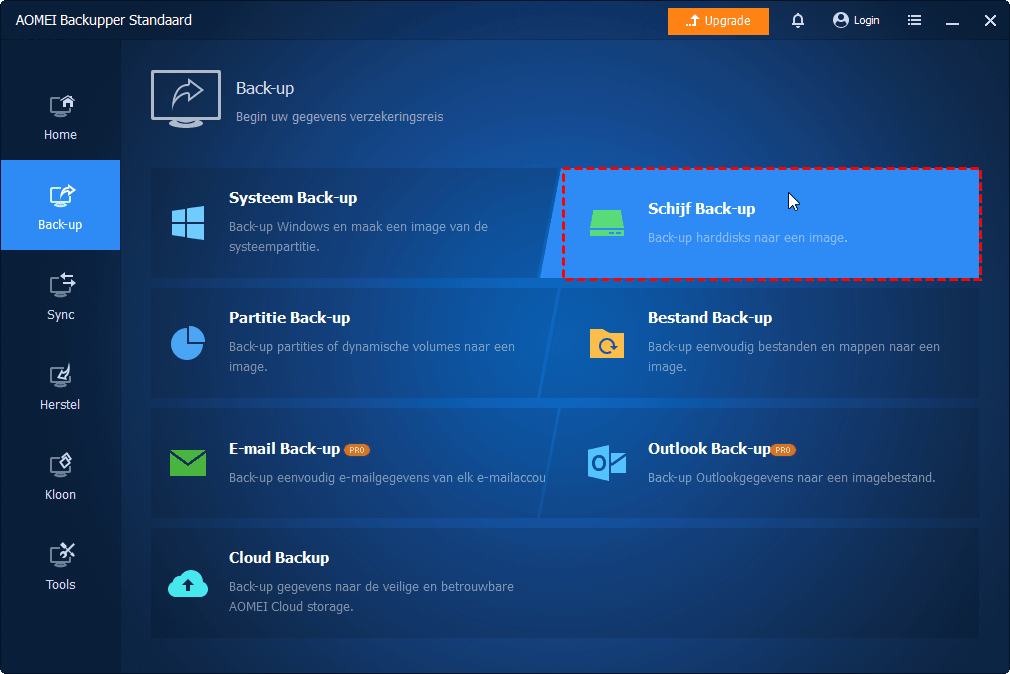This screenshot has height=674, width=1010.
Task: Open notifications bell icon
Action: click(x=797, y=21)
